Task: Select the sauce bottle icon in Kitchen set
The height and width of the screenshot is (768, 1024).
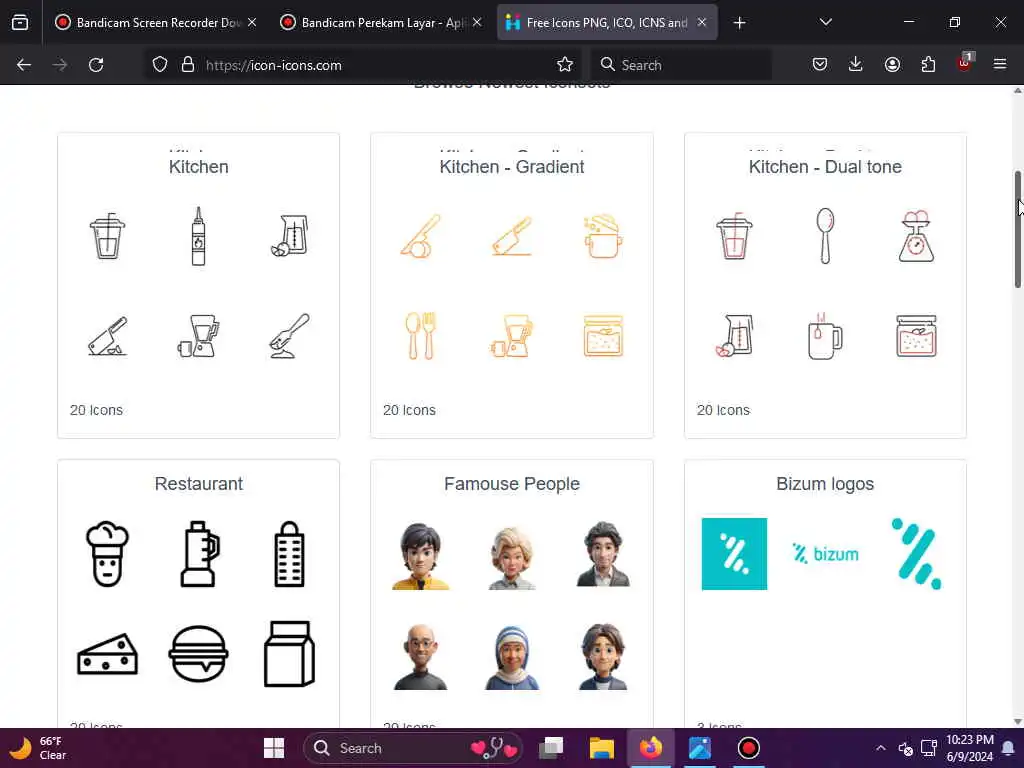Action: 199,236
